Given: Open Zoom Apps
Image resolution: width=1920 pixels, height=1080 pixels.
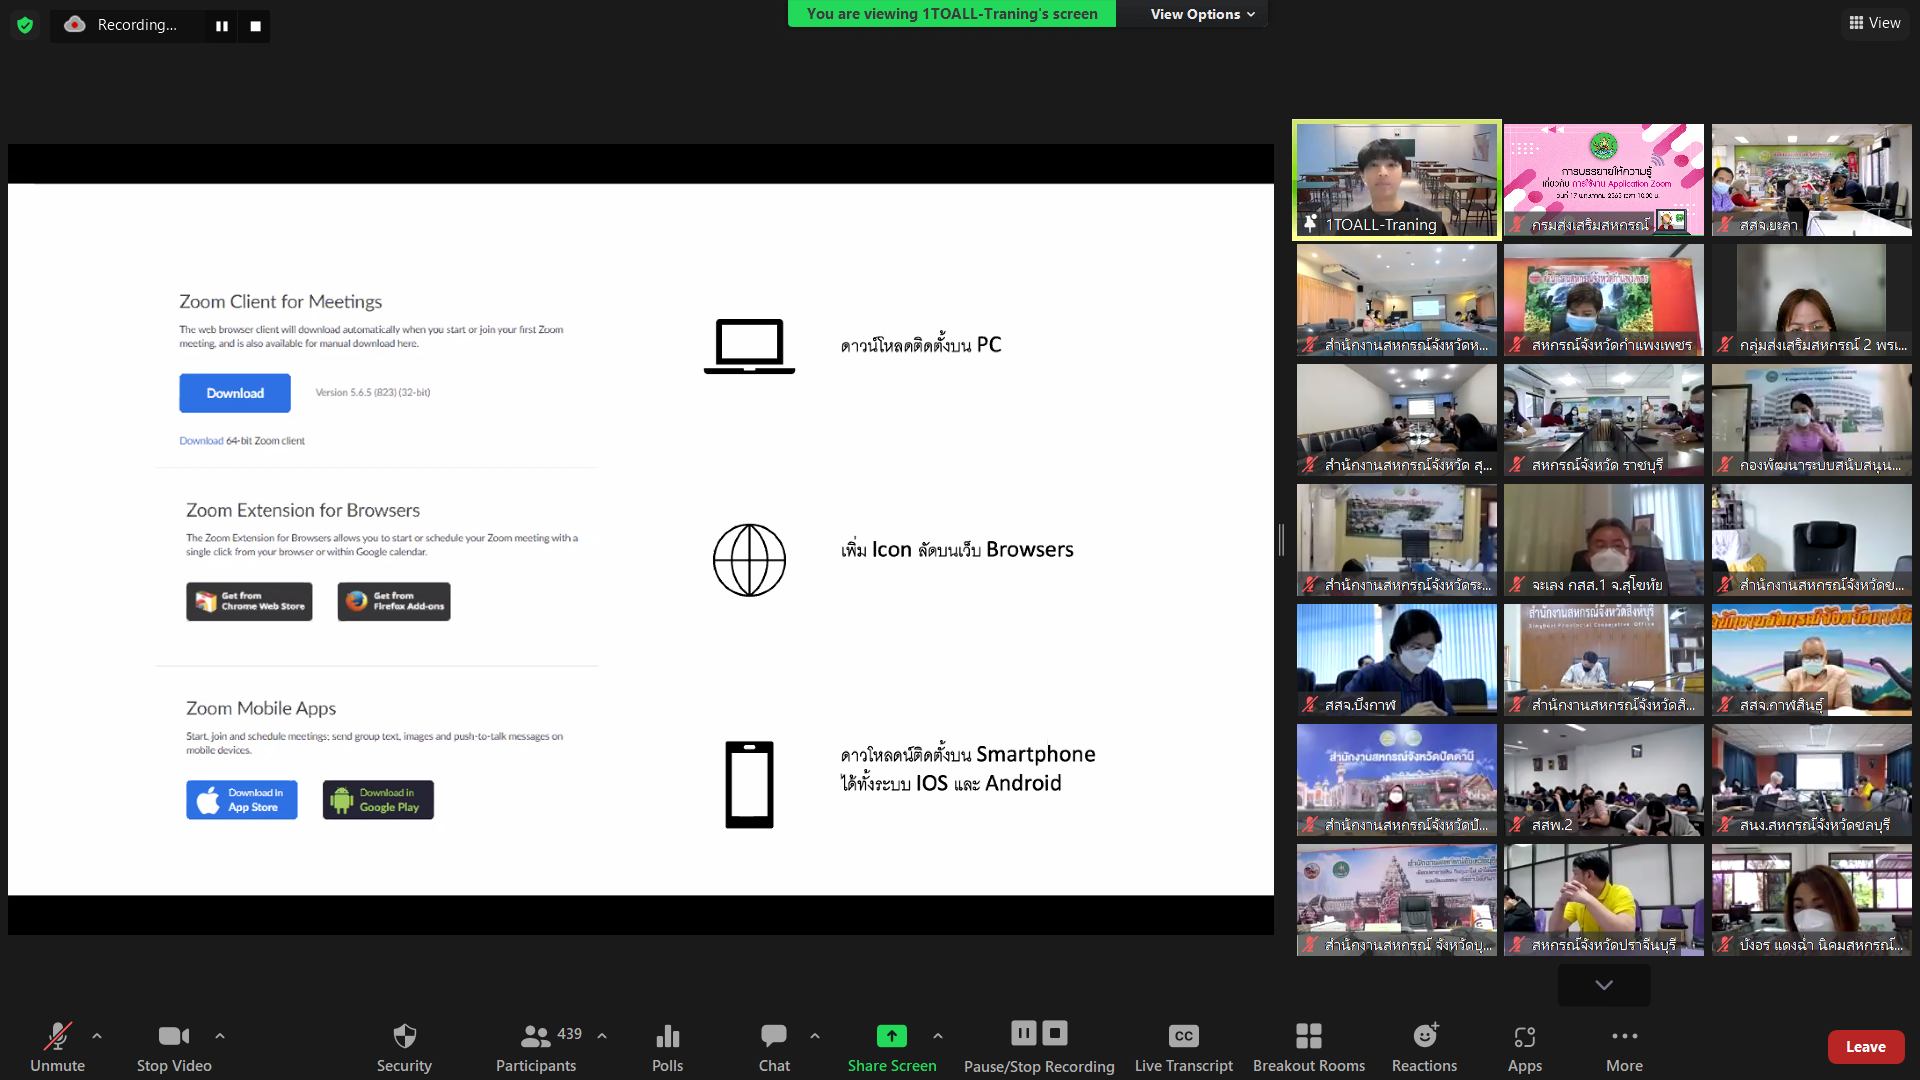Looking at the screenshot, I should click(1525, 1046).
